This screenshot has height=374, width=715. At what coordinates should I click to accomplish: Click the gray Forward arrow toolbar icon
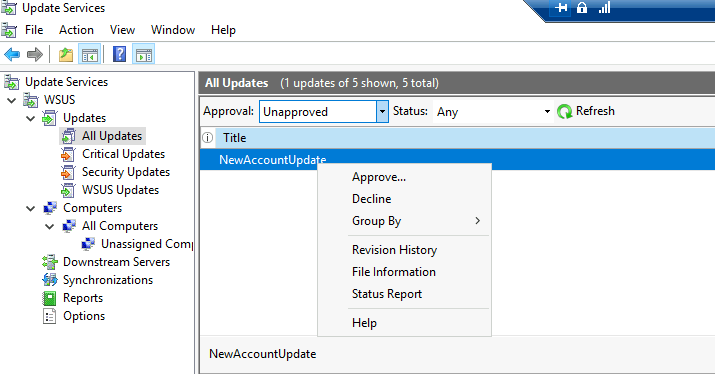point(35,55)
